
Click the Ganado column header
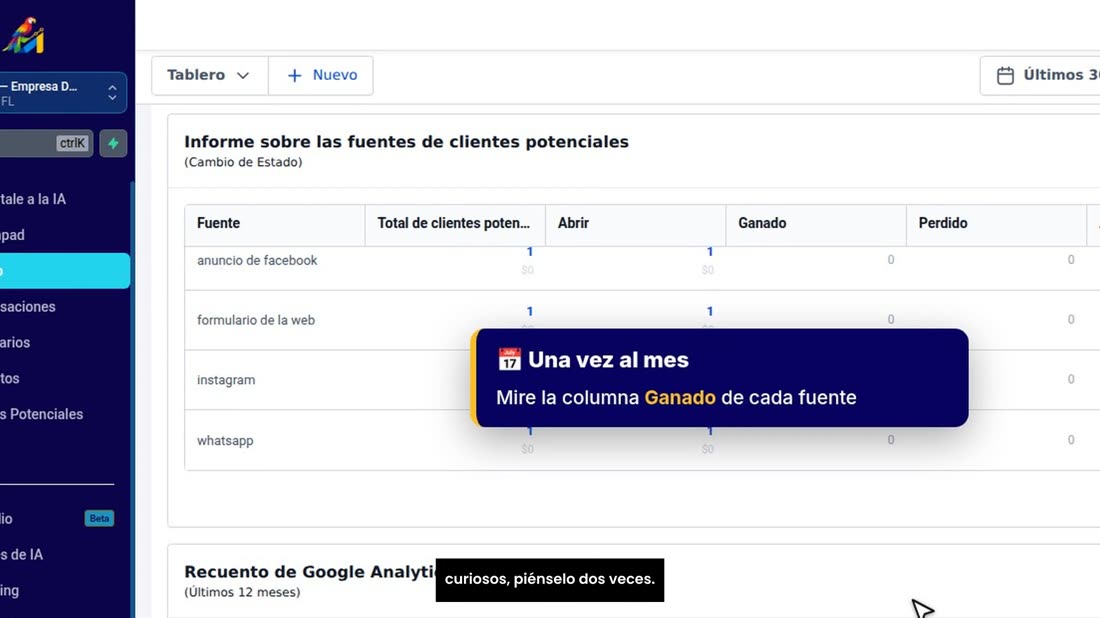click(816, 223)
